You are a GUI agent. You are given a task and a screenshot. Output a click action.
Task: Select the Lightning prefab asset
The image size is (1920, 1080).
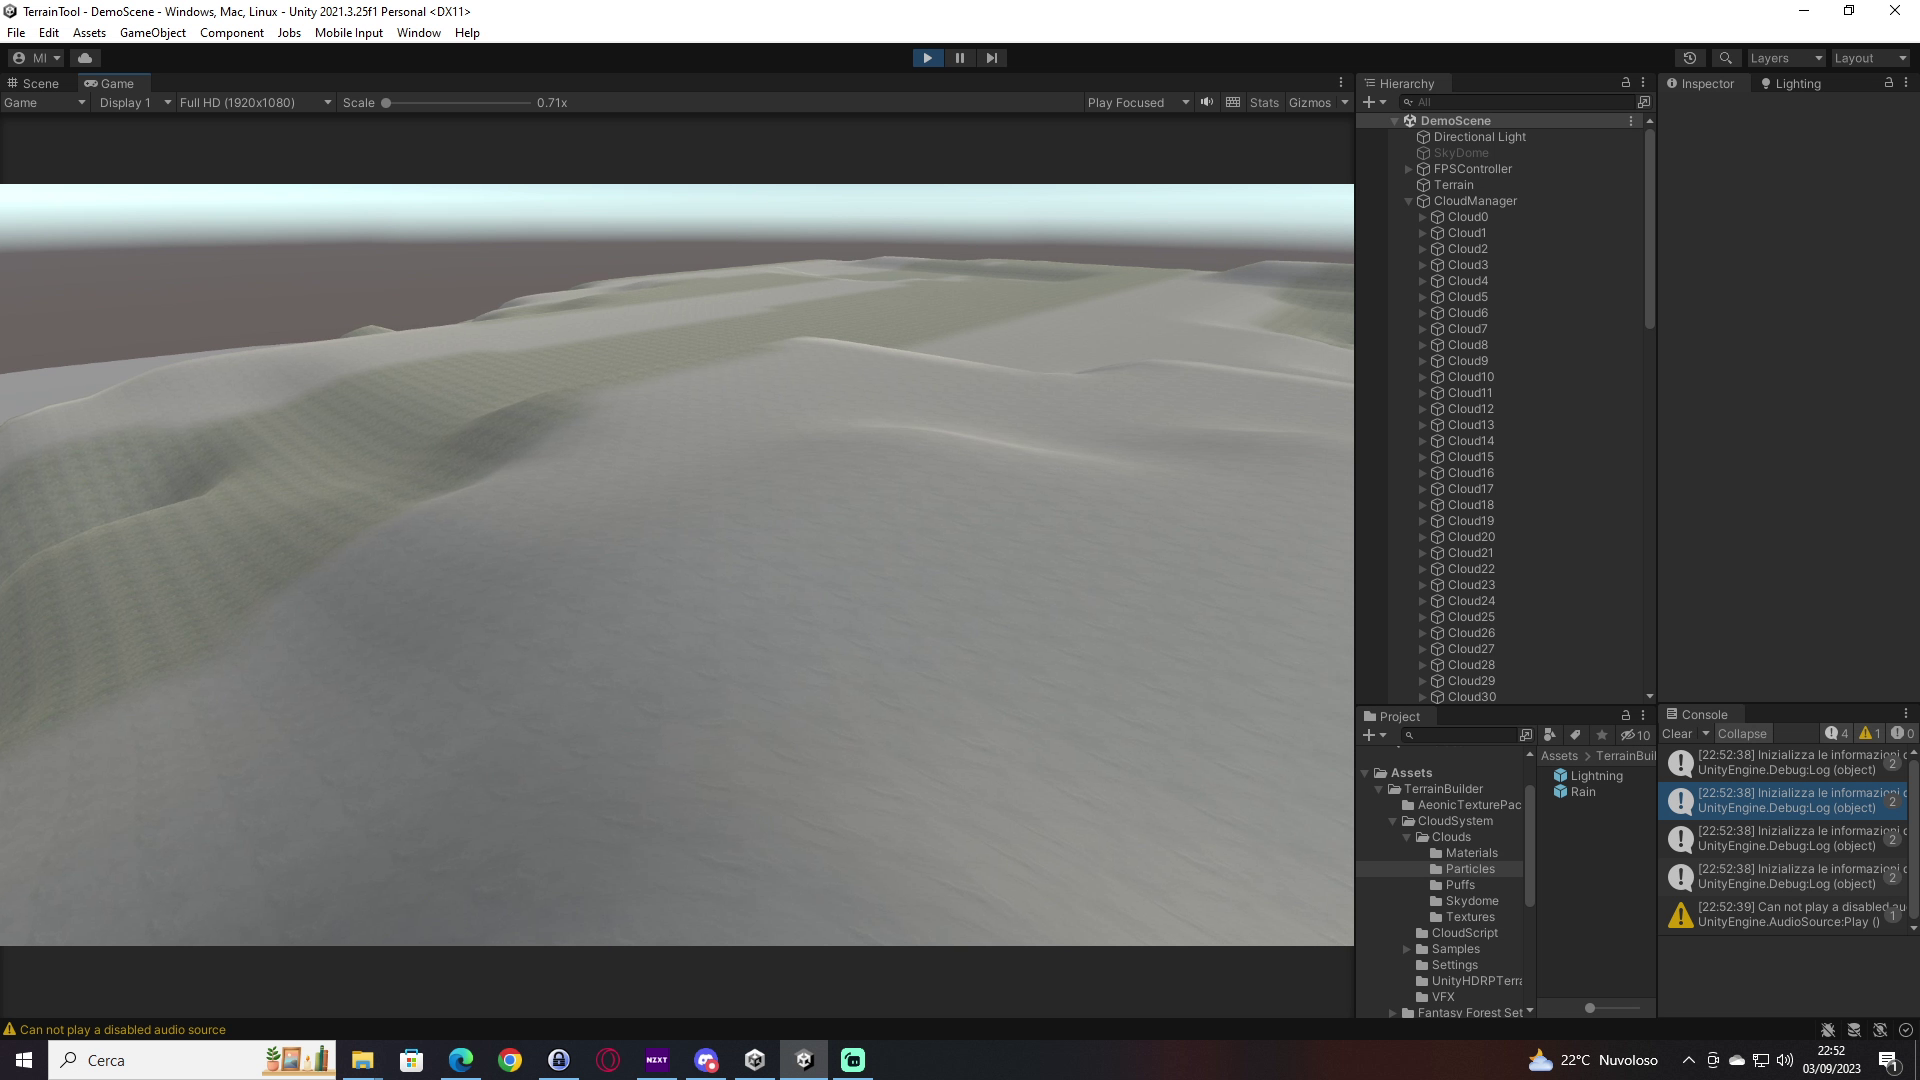pos(1588,776)
